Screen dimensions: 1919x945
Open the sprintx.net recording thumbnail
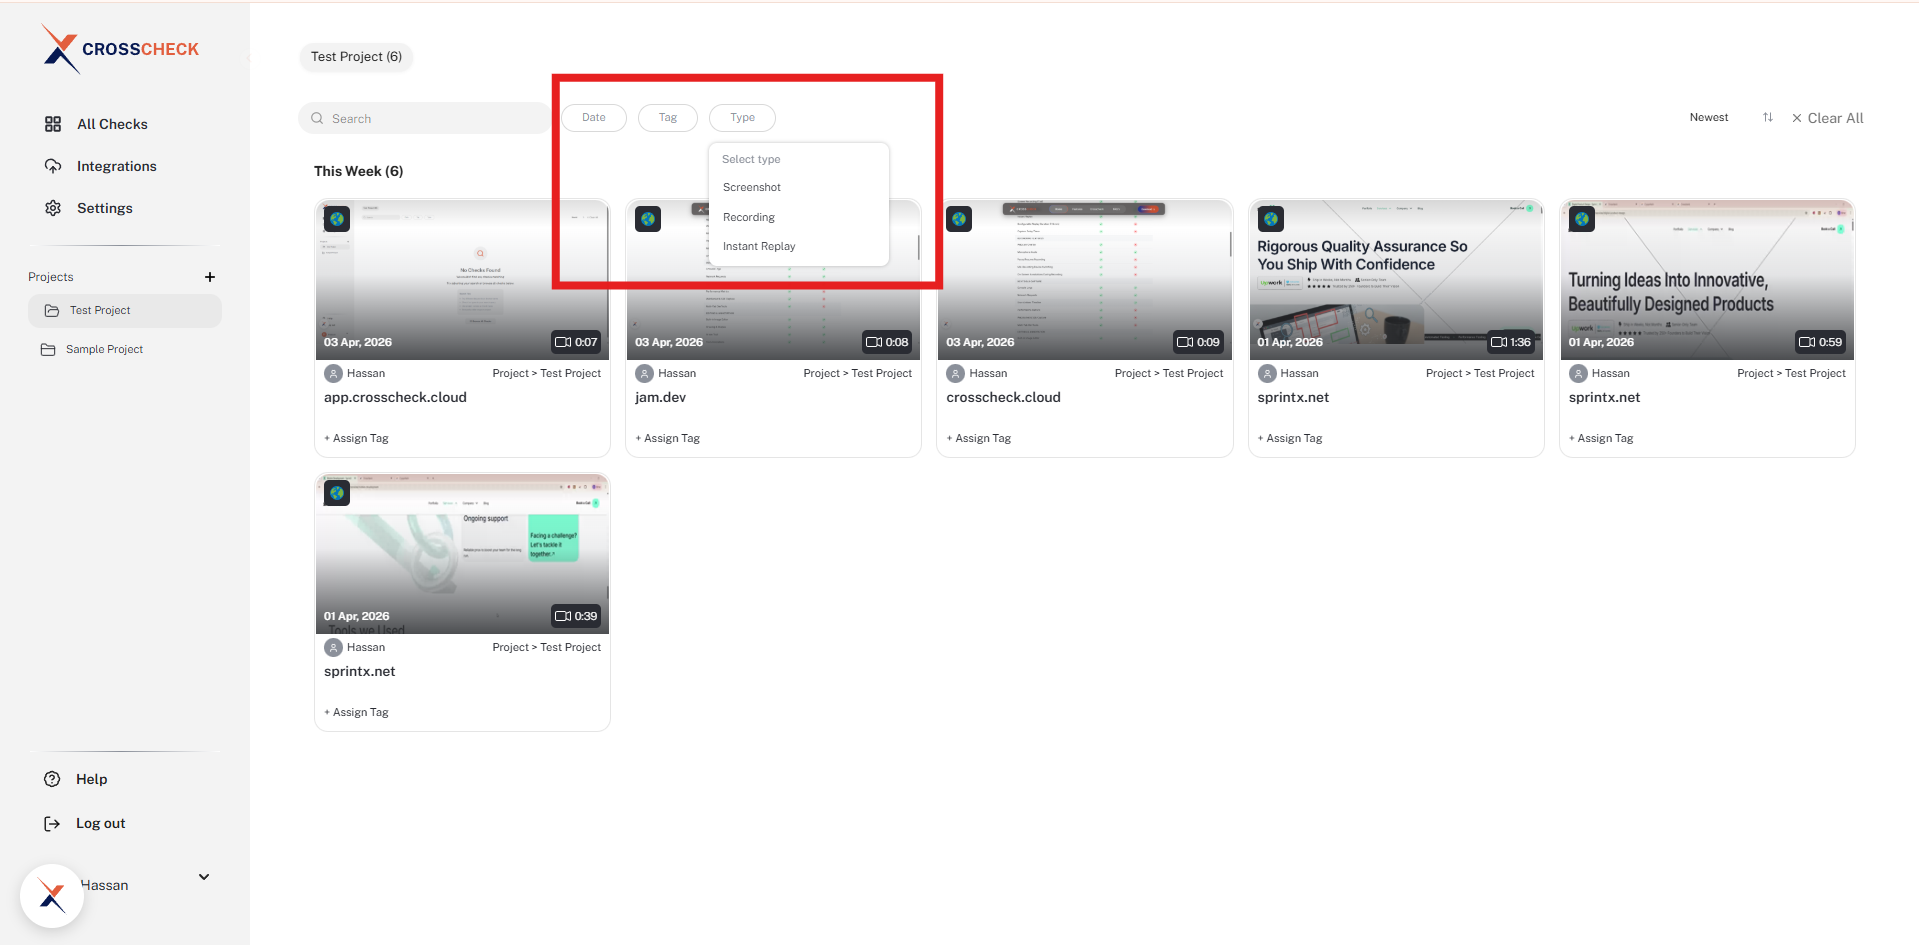tap(461, 553)
